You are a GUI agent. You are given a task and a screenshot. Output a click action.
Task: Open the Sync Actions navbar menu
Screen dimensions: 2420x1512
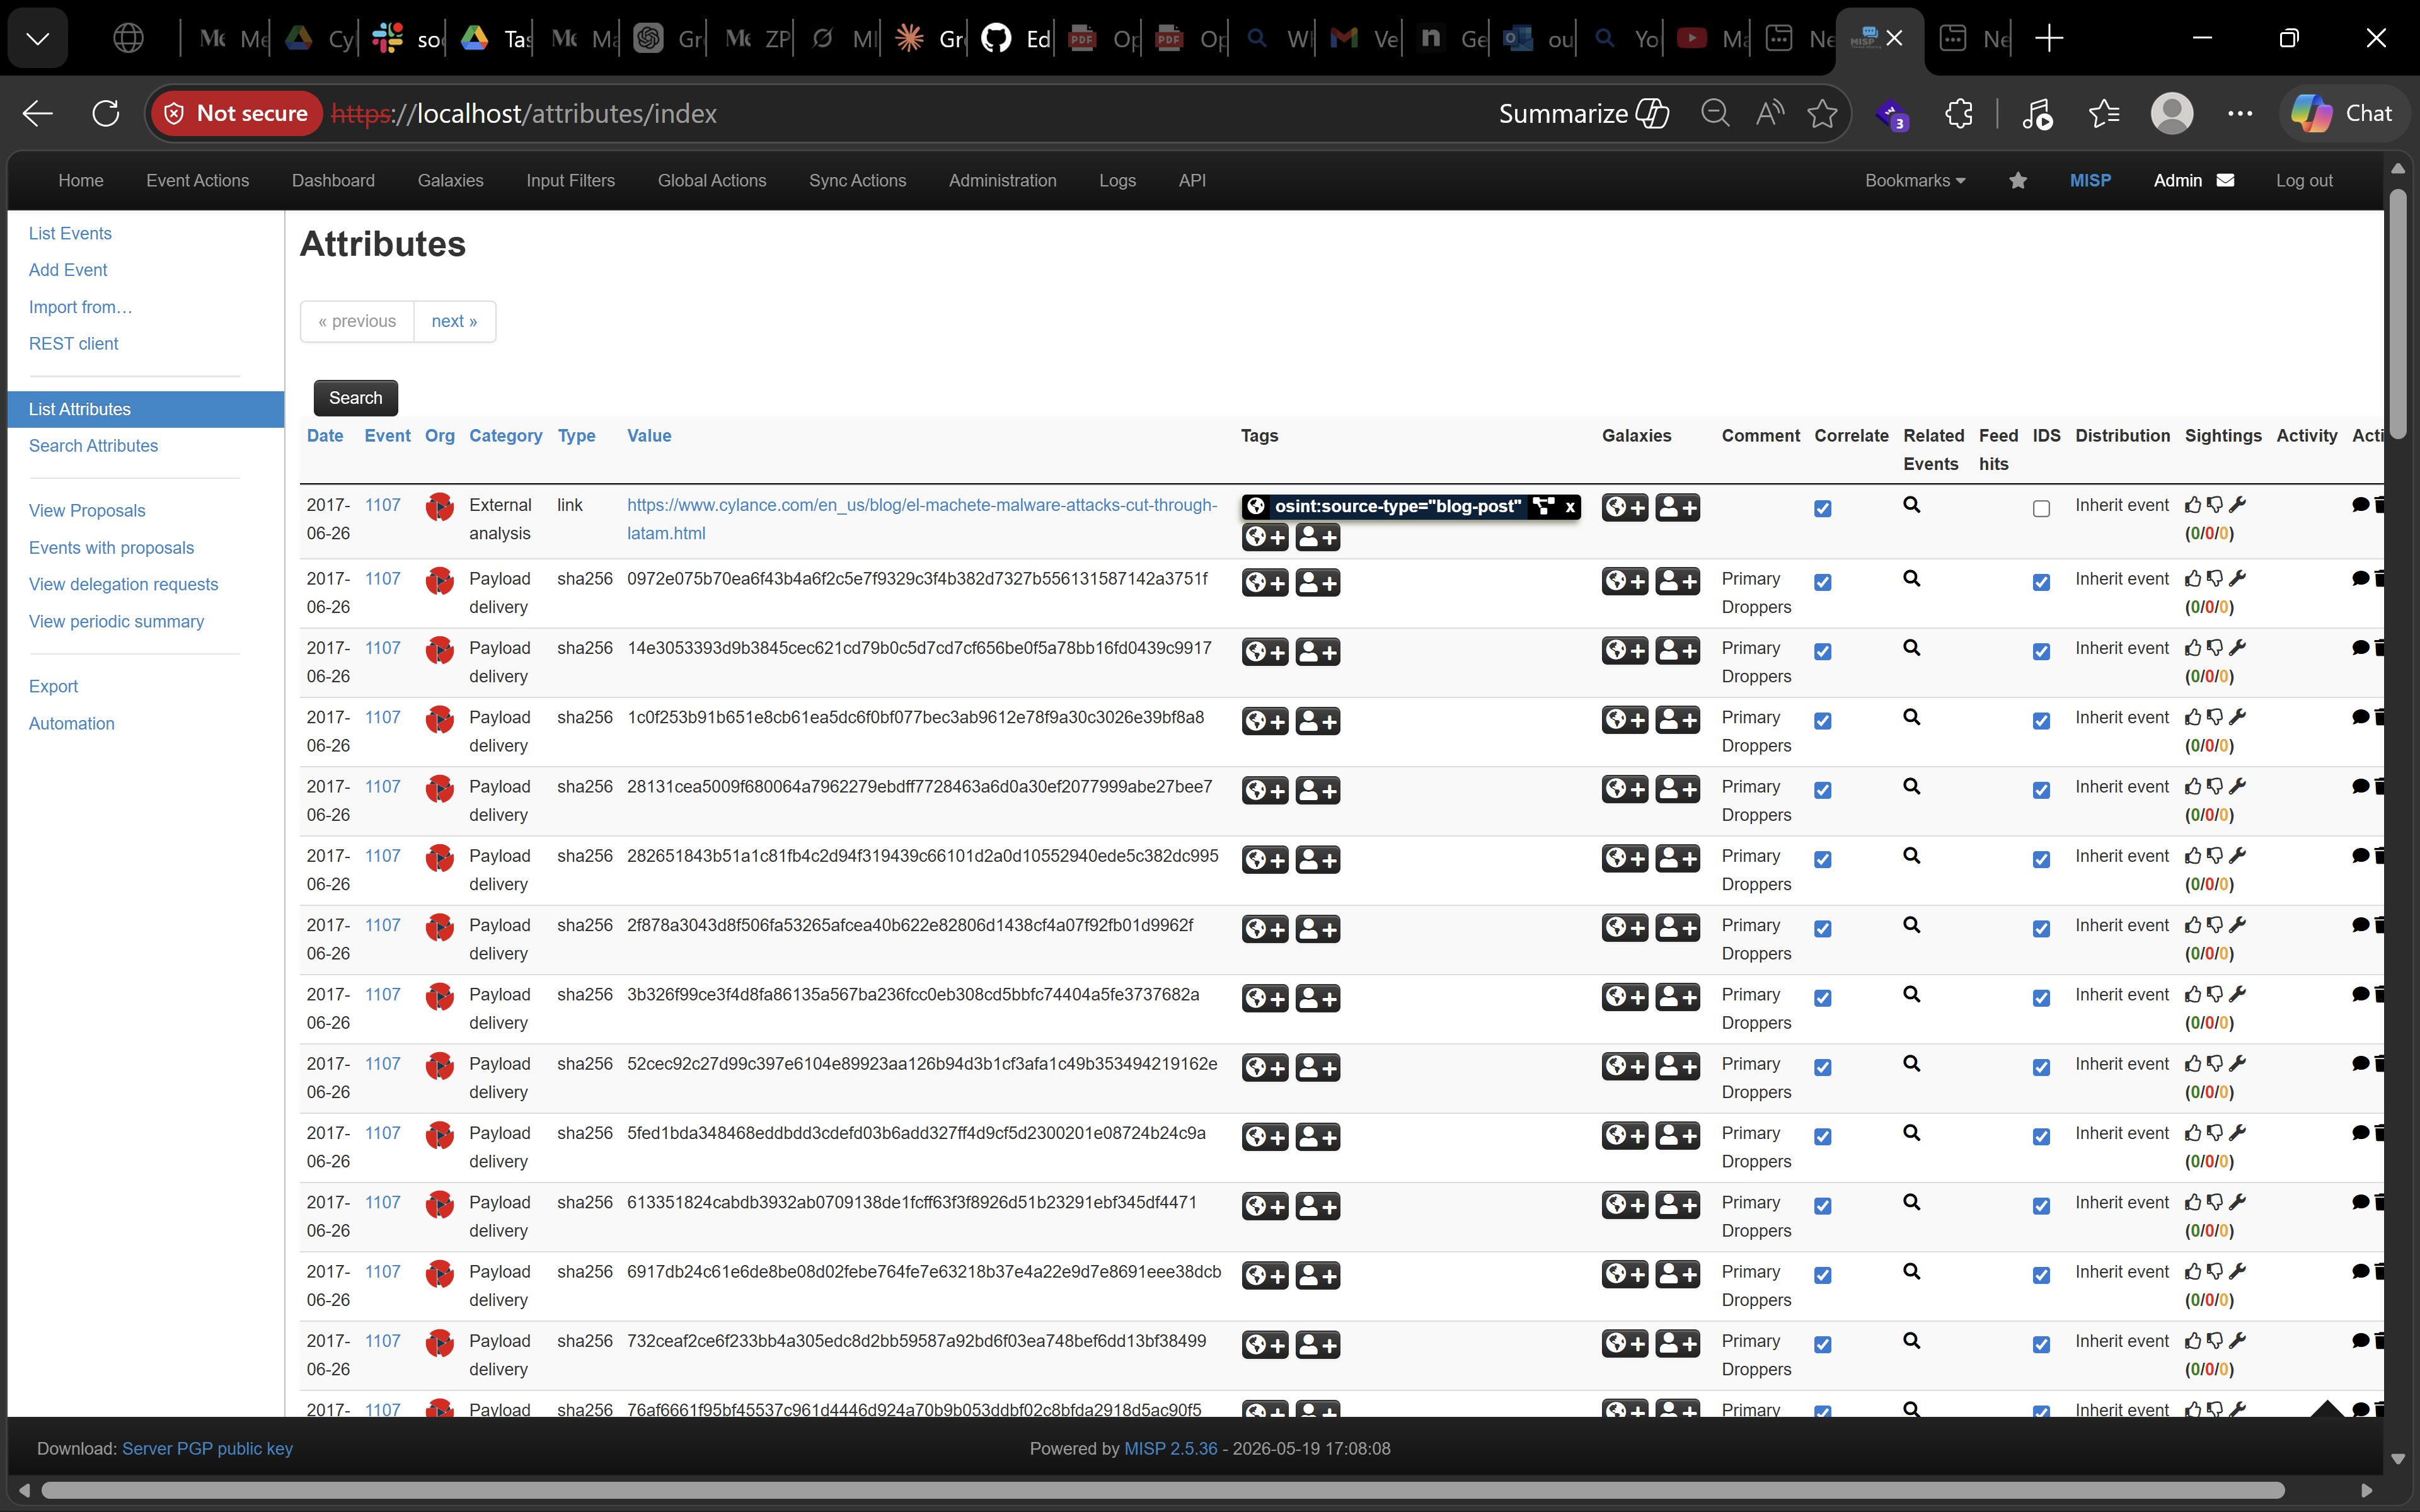coord(857,181)
